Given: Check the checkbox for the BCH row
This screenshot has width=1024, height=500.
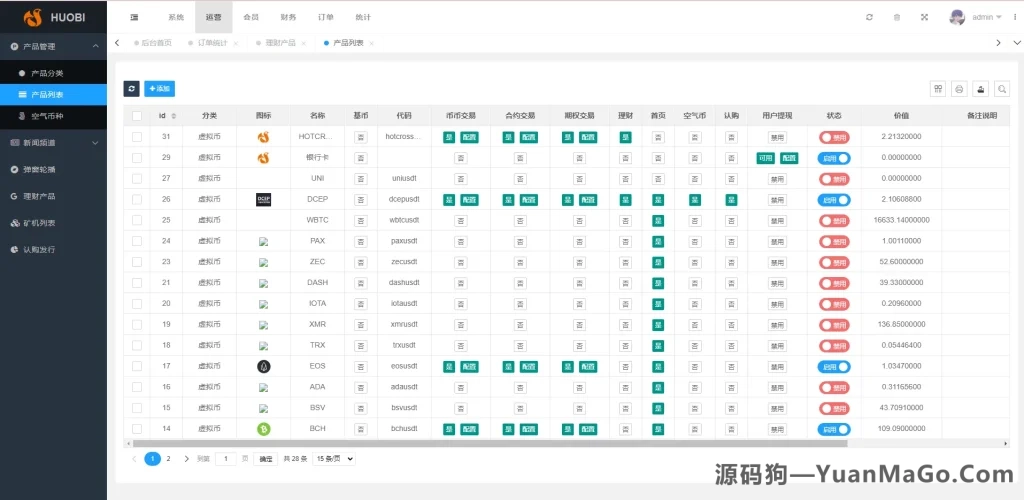Looking at the screenshot, I should coord(136,429).
